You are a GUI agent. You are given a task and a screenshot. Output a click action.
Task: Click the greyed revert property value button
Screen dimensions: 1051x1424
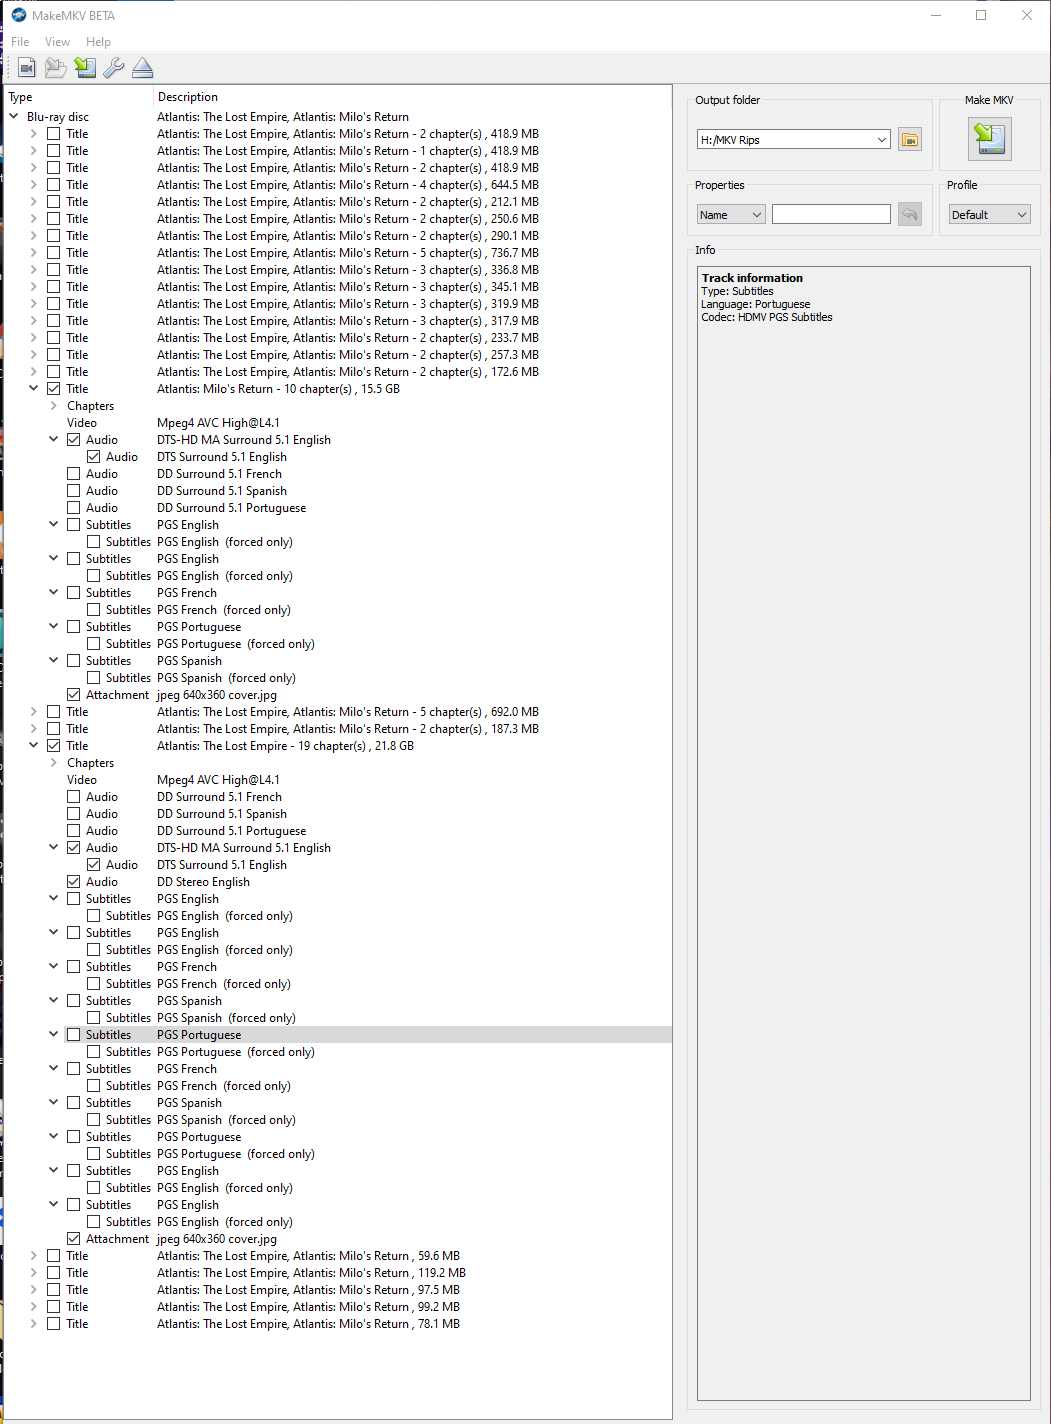coord(910,214)
